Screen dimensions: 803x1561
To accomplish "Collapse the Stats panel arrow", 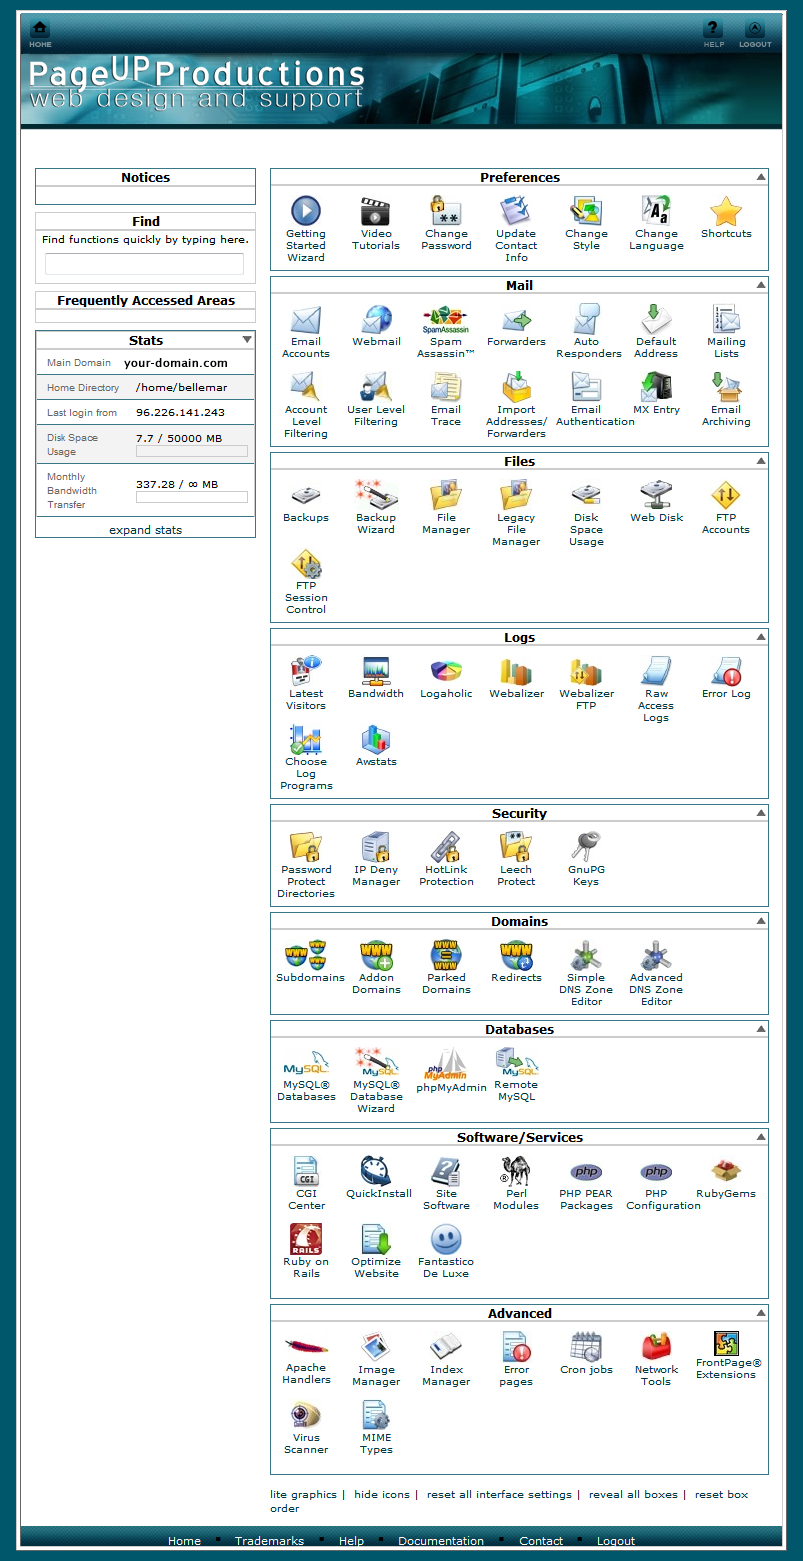I will pyautogui.click(x=247, y=340).
